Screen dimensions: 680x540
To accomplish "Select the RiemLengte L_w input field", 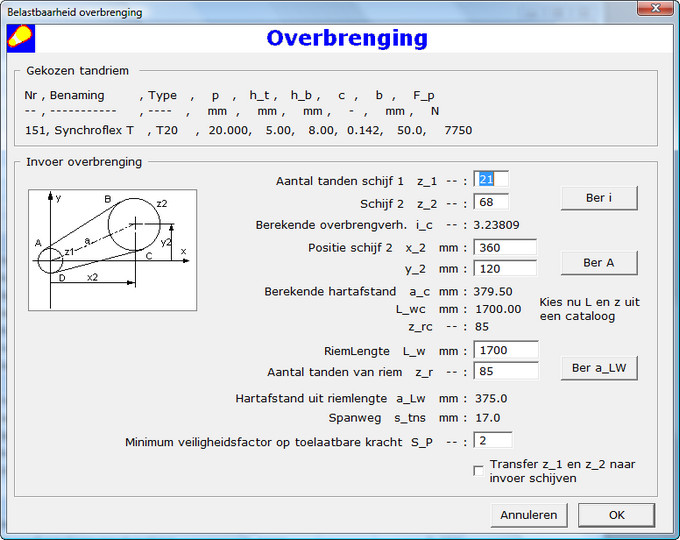I will 506,350.
